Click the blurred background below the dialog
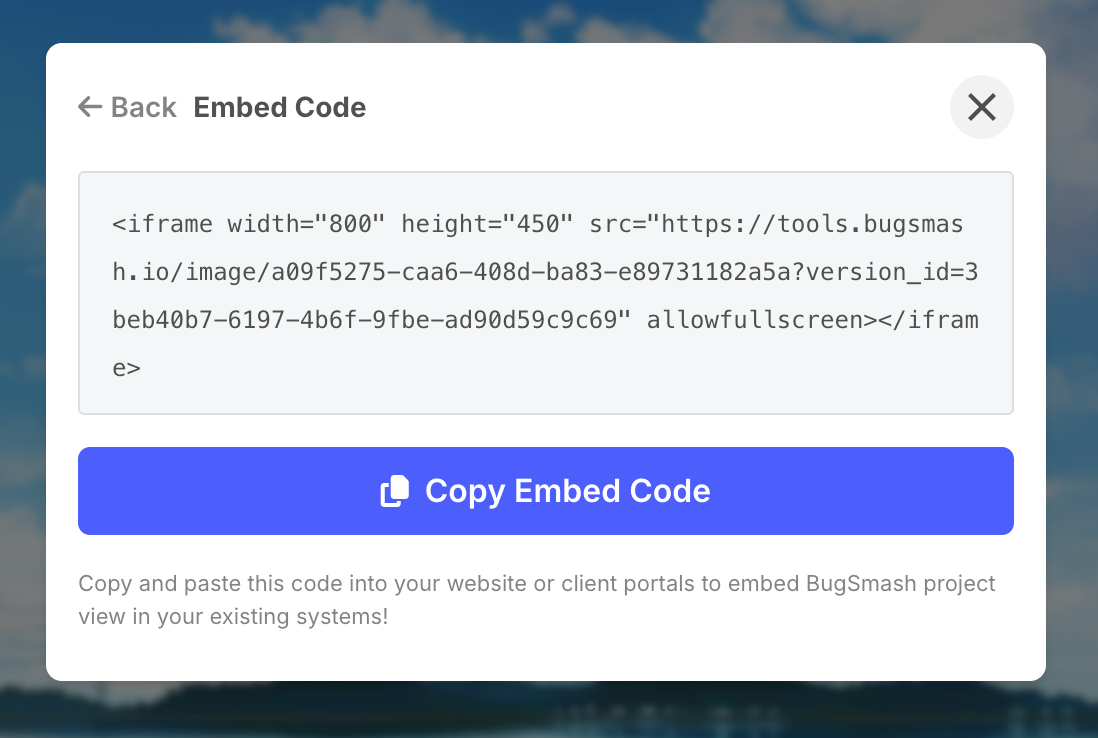 point(548,712)
